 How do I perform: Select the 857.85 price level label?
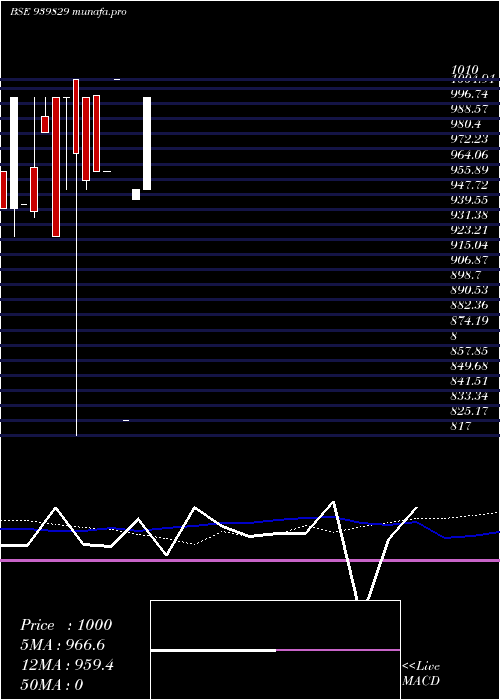coord(469,351)
